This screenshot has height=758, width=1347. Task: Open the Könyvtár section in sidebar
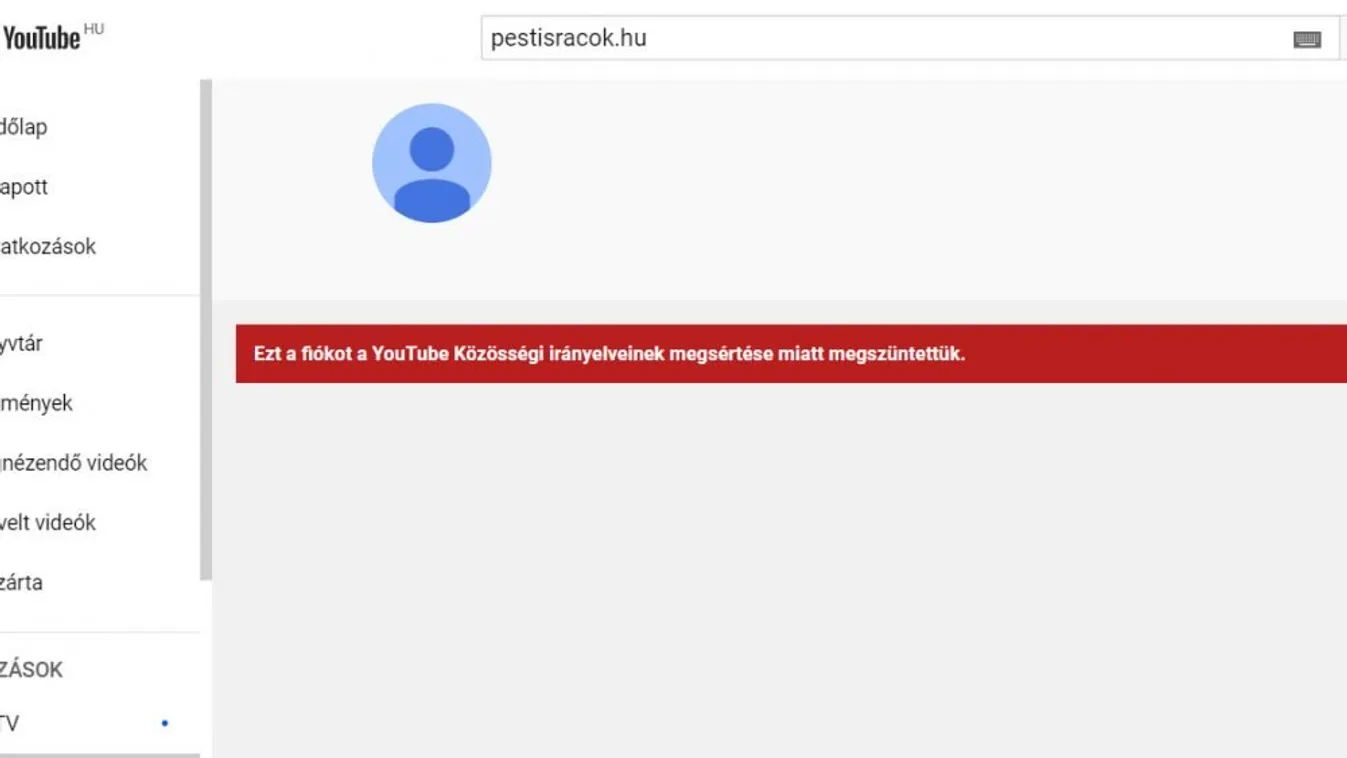(22, 343)
